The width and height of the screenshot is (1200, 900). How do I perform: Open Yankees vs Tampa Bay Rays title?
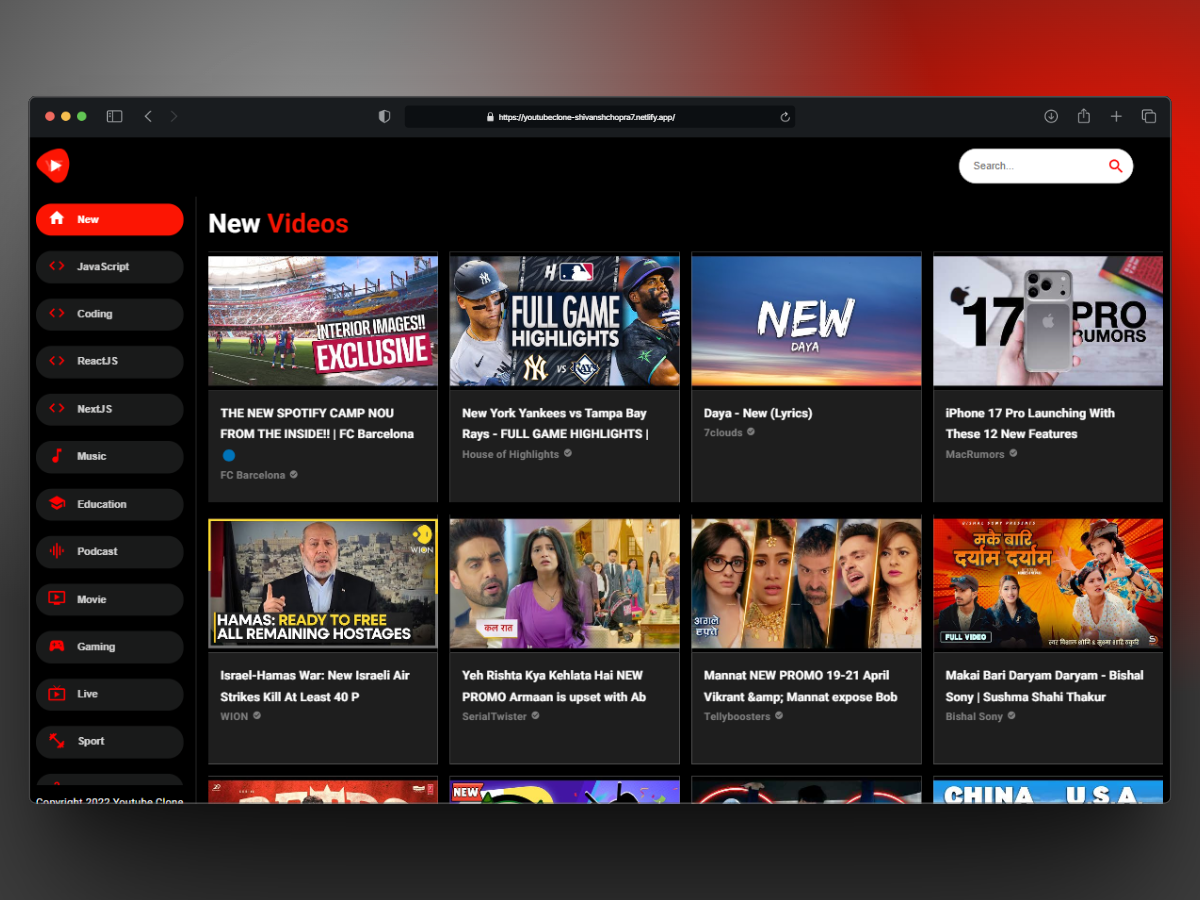pos(555,423)
